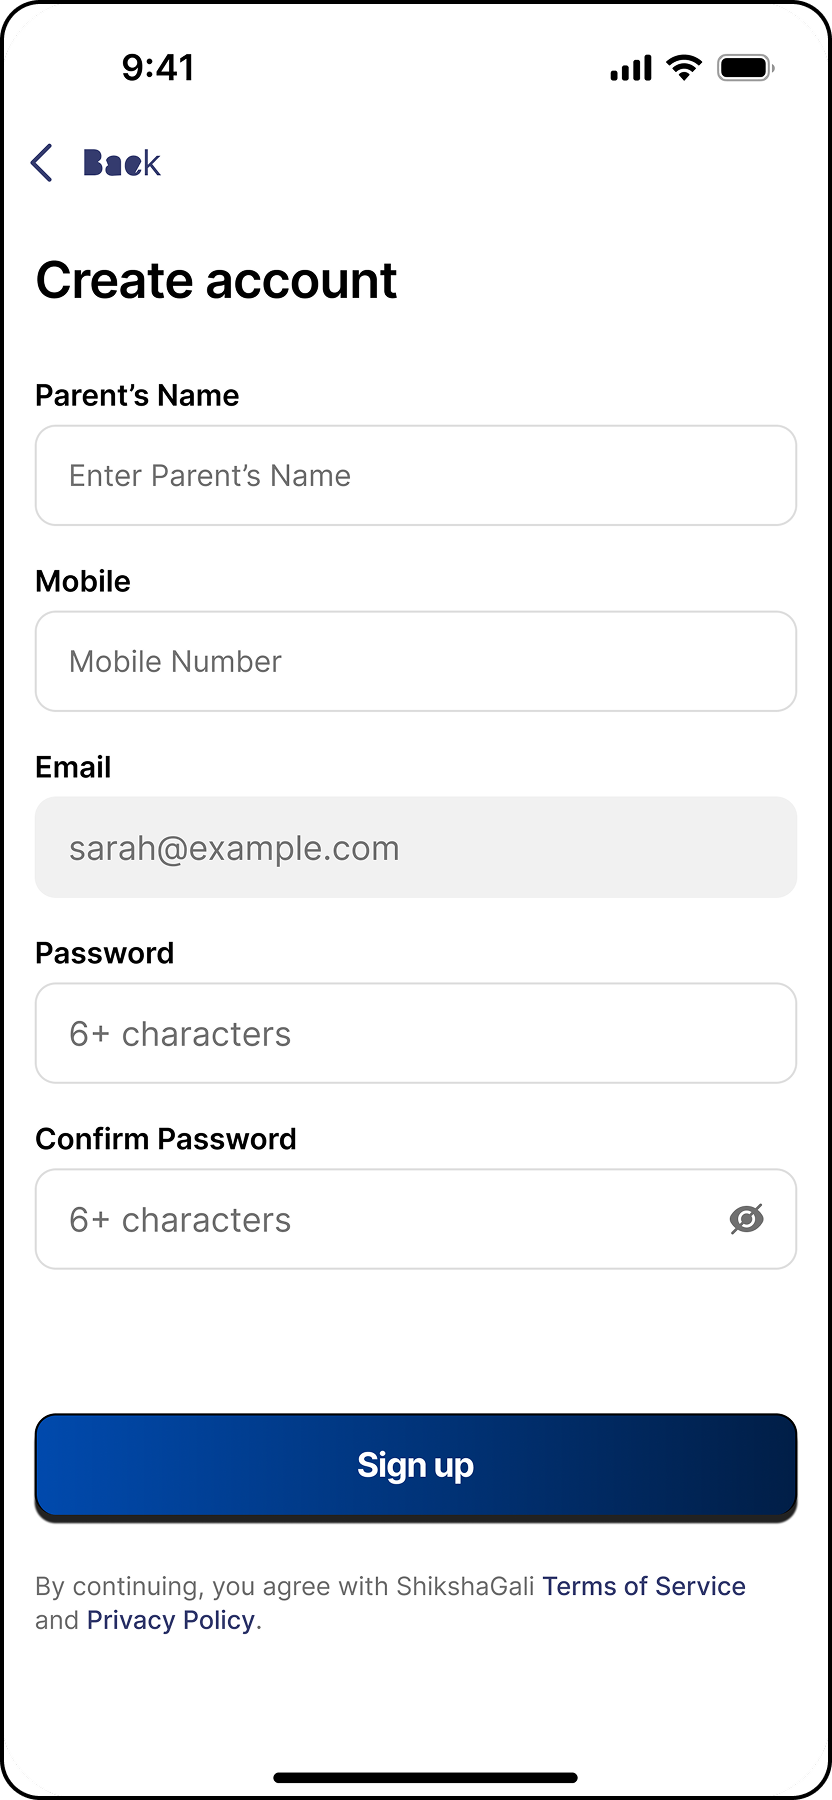Viewport: 832px width, 1800px height.
Task: Tap the Back text label
Action: point(121,163)
